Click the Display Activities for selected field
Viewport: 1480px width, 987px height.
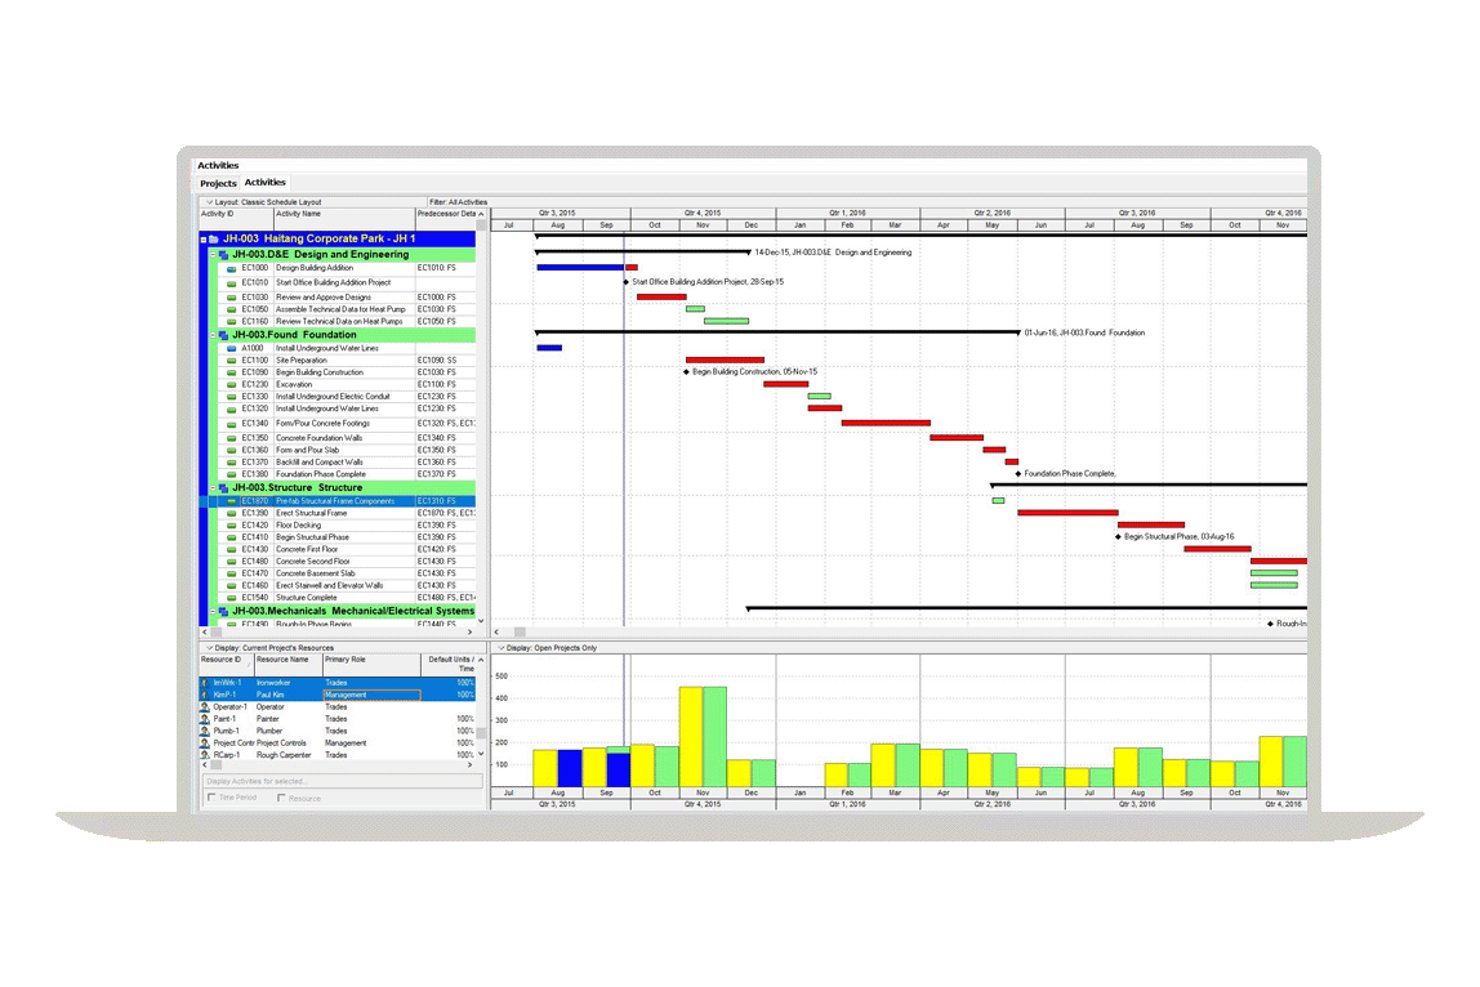[x=343, y=781]
